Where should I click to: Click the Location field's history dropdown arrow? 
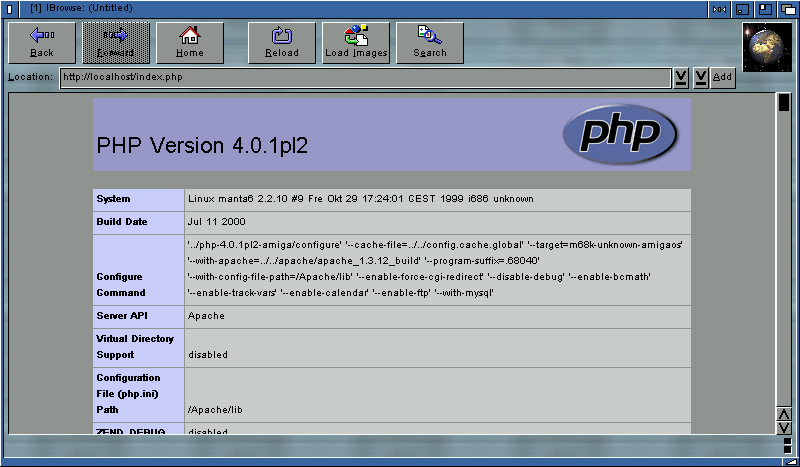681,78
